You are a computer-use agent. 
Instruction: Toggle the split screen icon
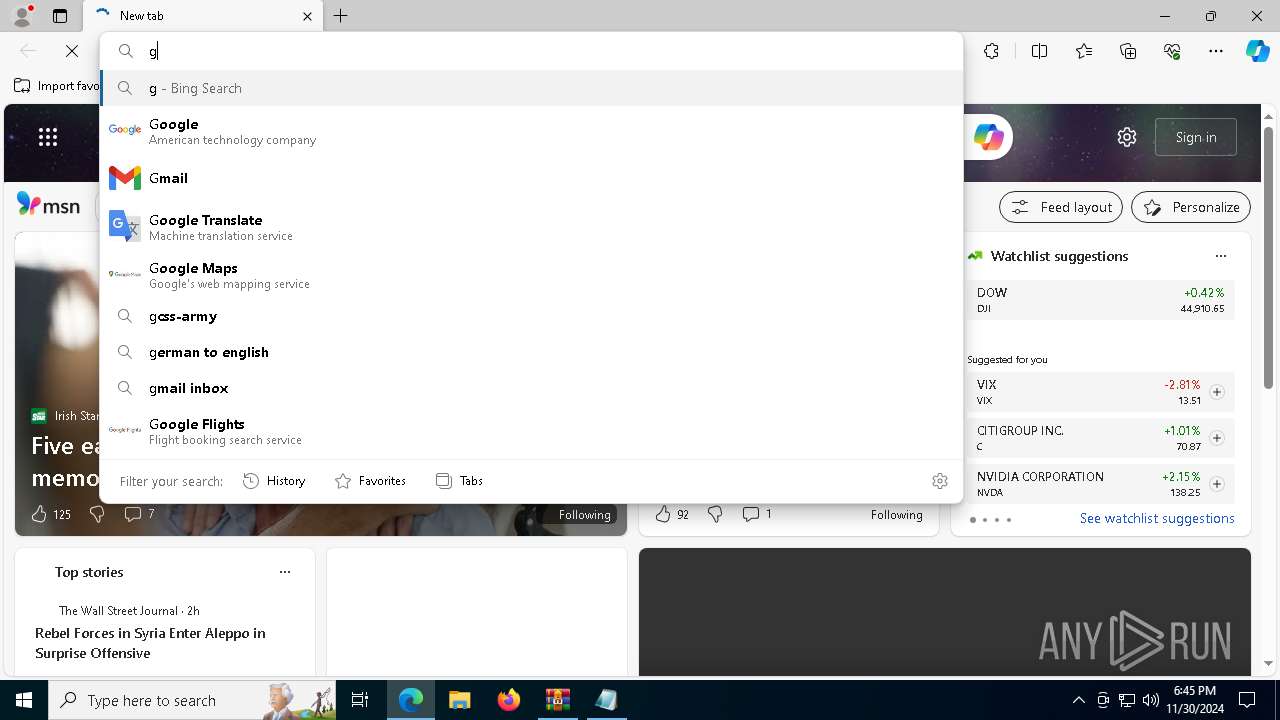pyautogui.click(x=1039, y=51)
